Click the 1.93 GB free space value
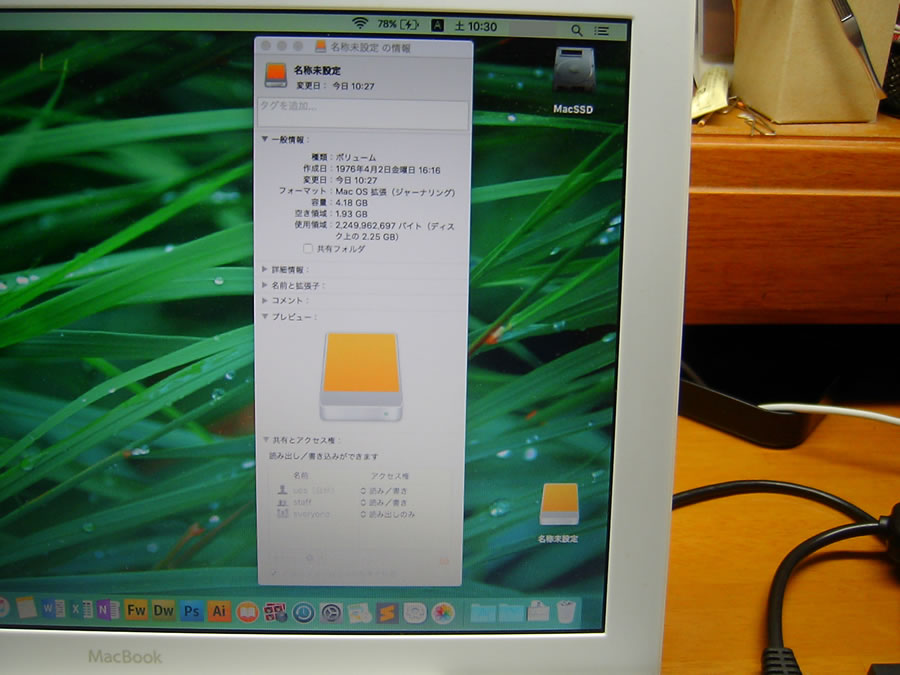The height and width of the screenshot is (675, 900). point(351,214)
